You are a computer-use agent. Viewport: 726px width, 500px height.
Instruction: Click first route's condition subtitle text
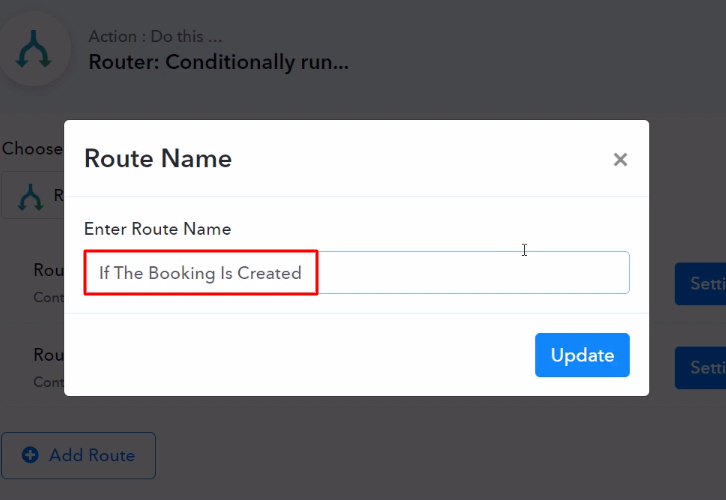click(x=49, y=297)
